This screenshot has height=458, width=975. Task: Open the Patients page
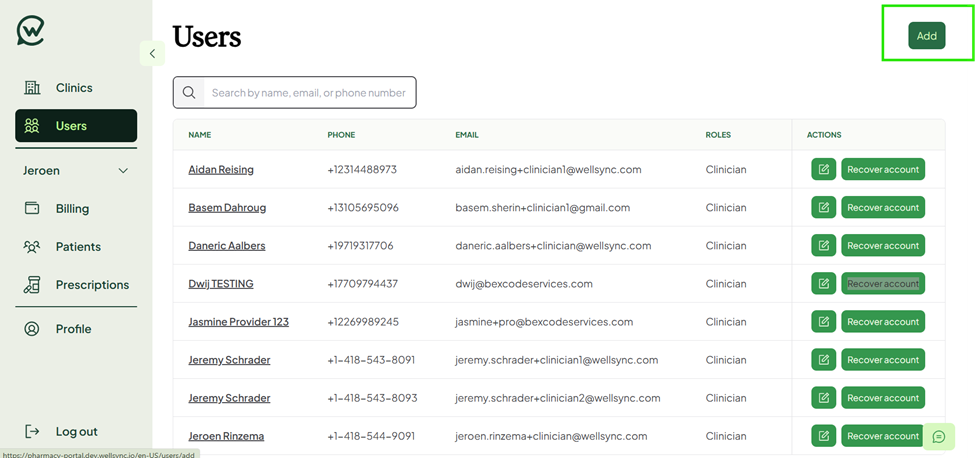coord(76,247)
